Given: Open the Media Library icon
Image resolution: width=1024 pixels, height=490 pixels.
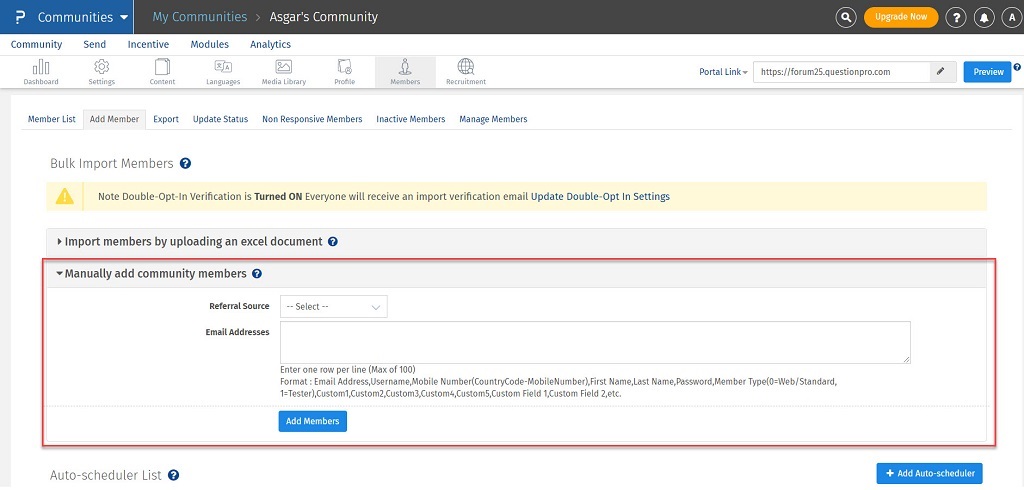Looking at the screenshot, I should click(284, 67).
